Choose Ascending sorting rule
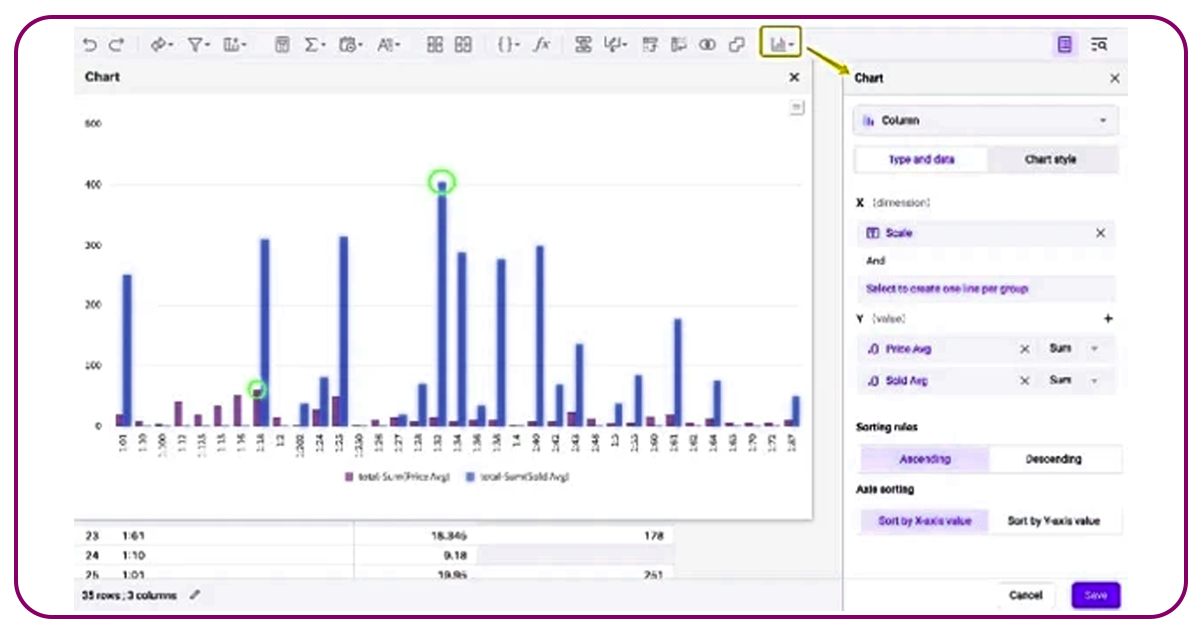Viewport: 1202px width, 634px height. (925, 459)
